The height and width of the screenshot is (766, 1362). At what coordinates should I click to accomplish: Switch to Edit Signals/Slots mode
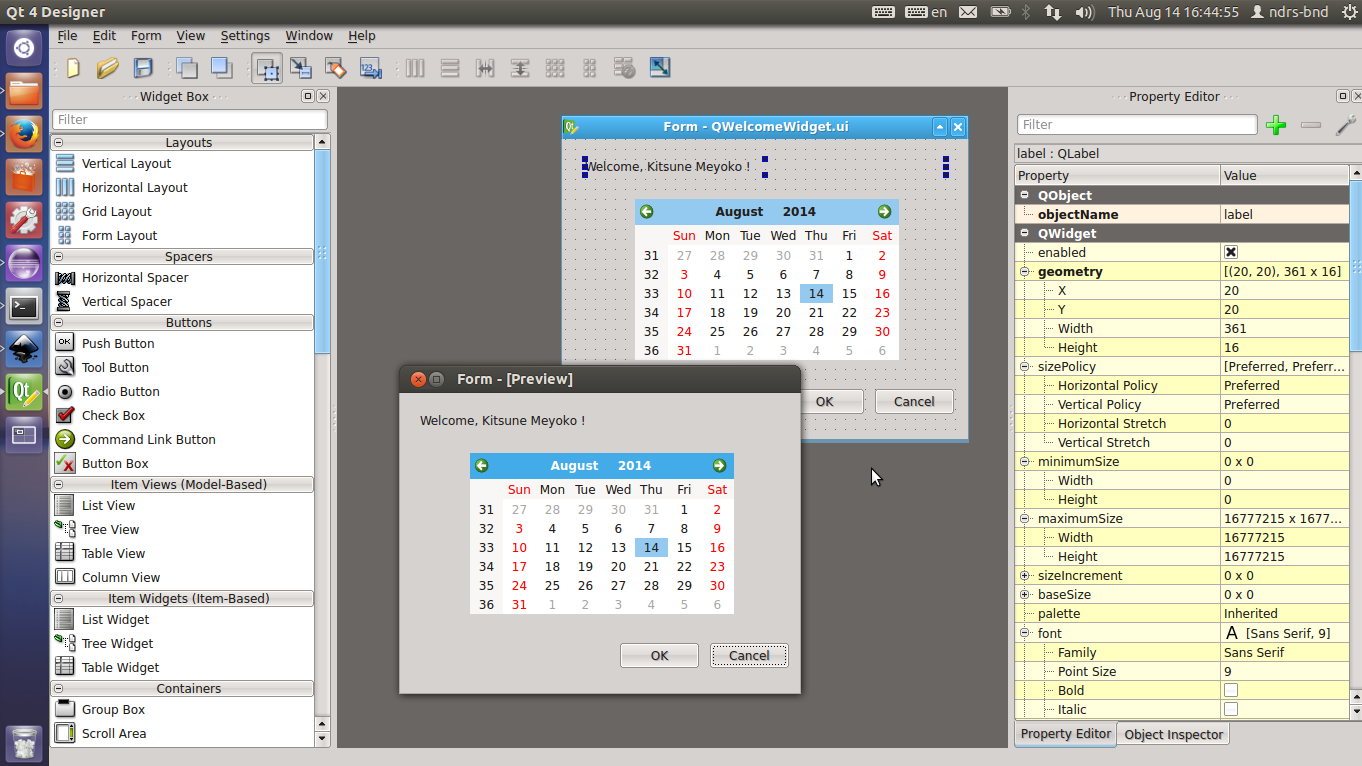click(301, 68)
